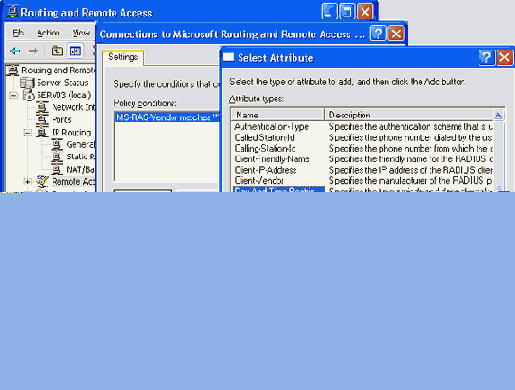Image resolution: width=515 pixels, height=390 pixels.
Task: Close the Connections properties dialog
Action: tap(396, 34)
